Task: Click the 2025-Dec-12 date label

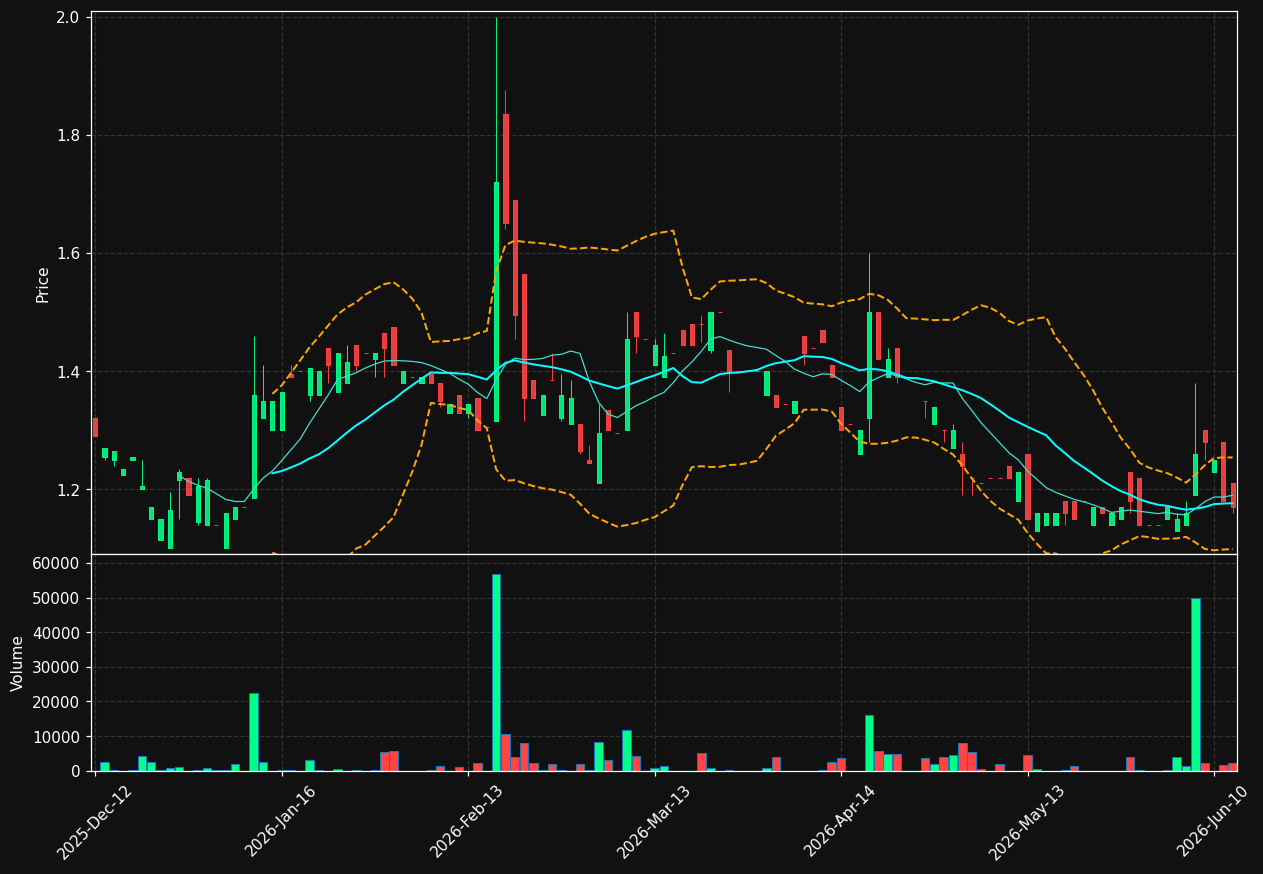Action: pyautogui.click(x=94, y=822)
